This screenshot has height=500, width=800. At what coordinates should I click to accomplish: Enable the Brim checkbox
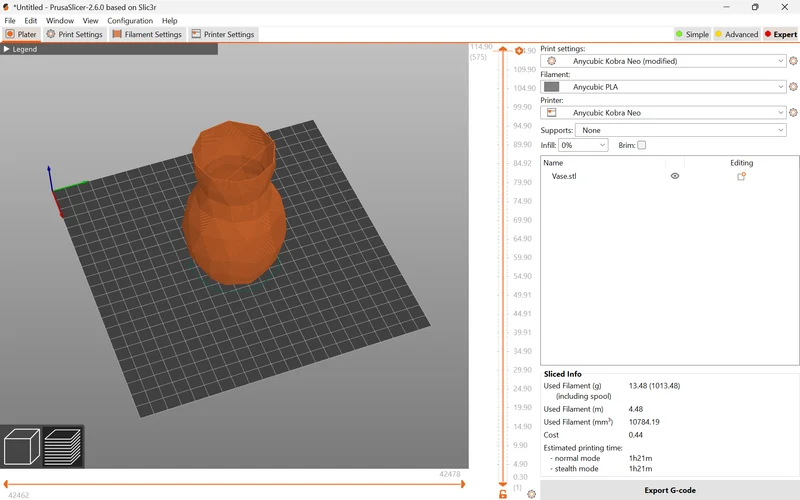(x=641, y=145)
